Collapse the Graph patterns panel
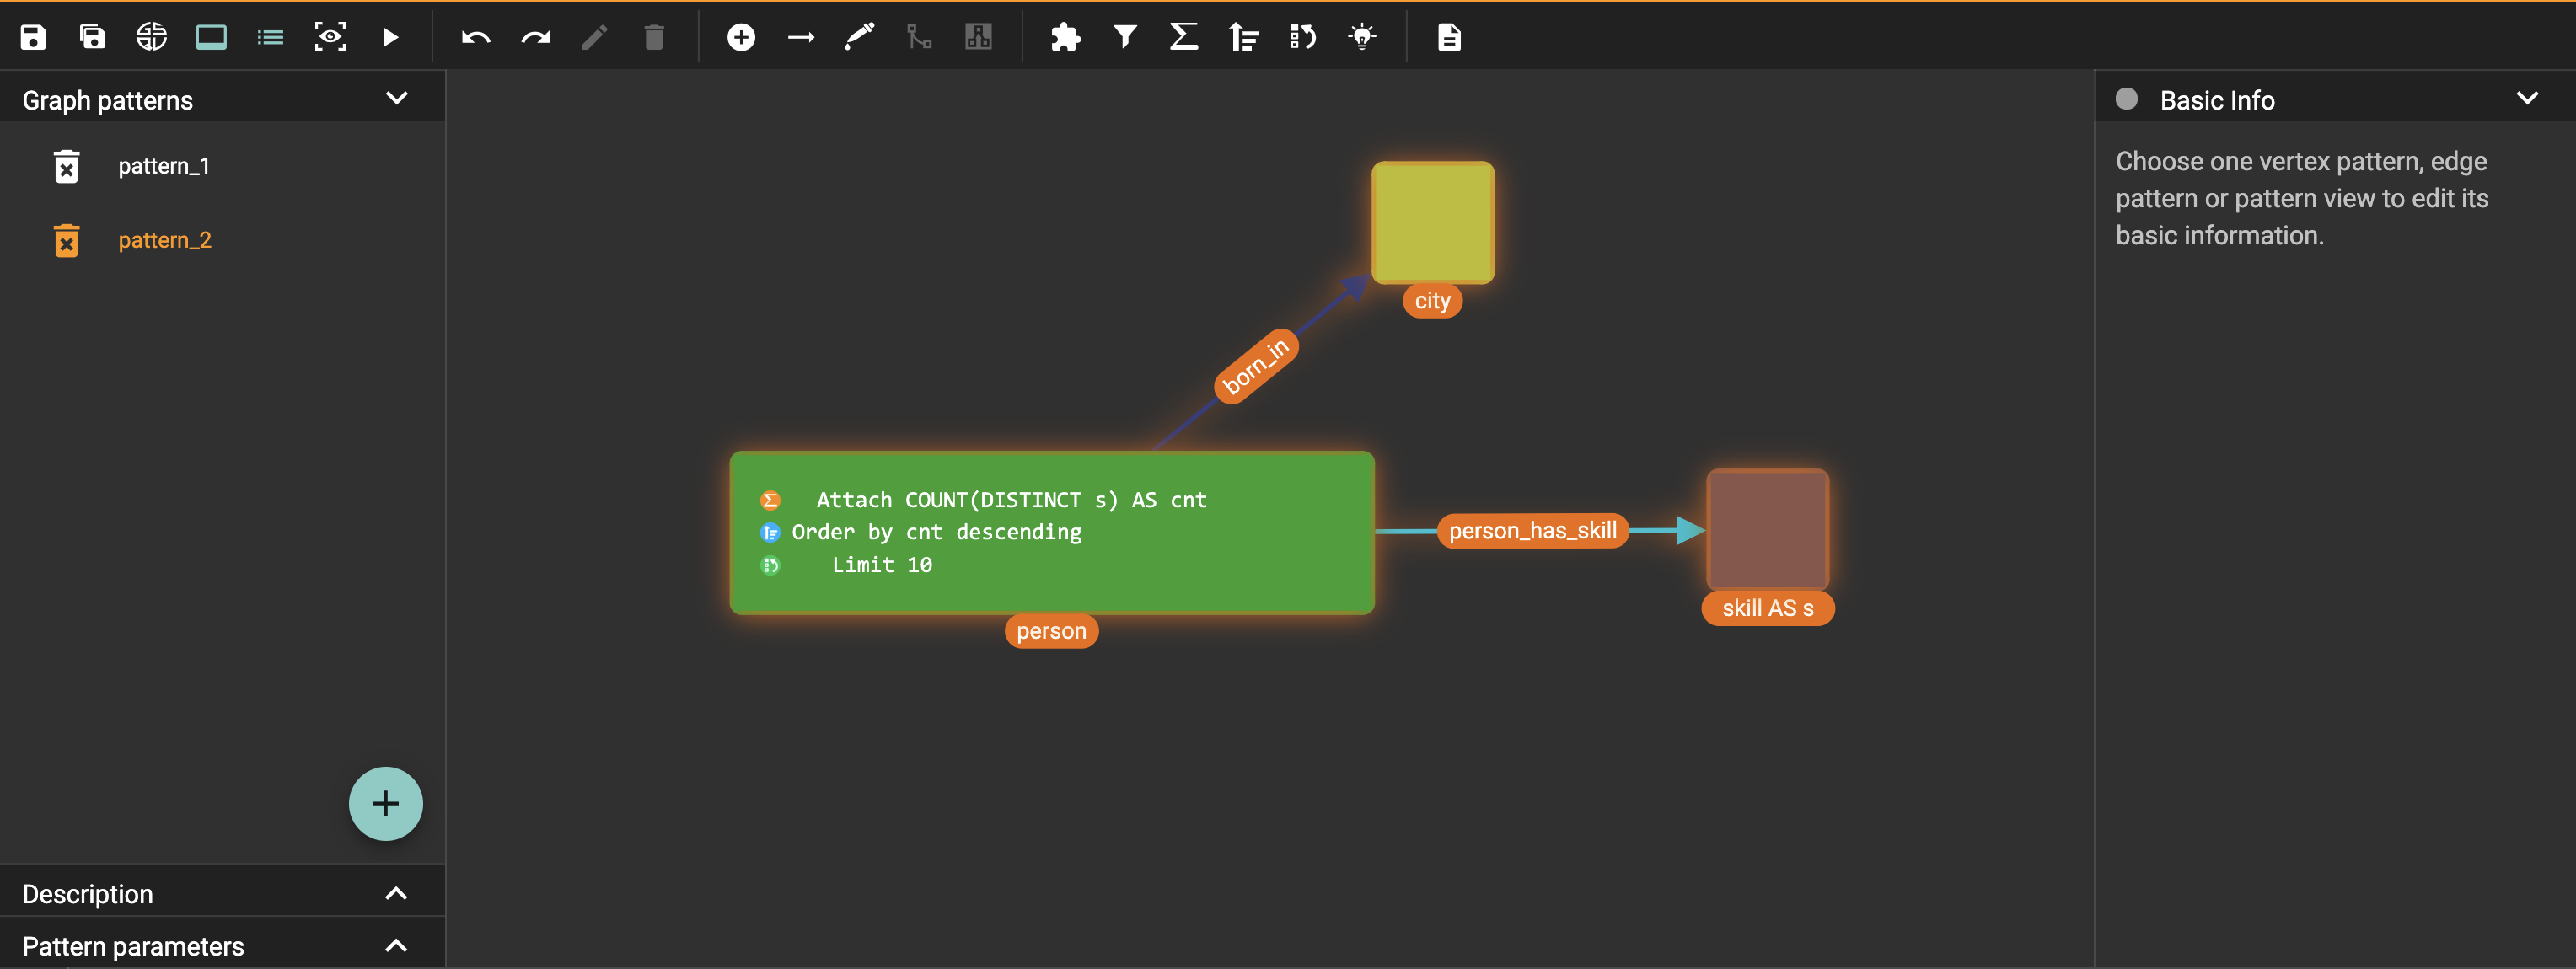This screenshot has width=2576, height=969. point(397,99)
